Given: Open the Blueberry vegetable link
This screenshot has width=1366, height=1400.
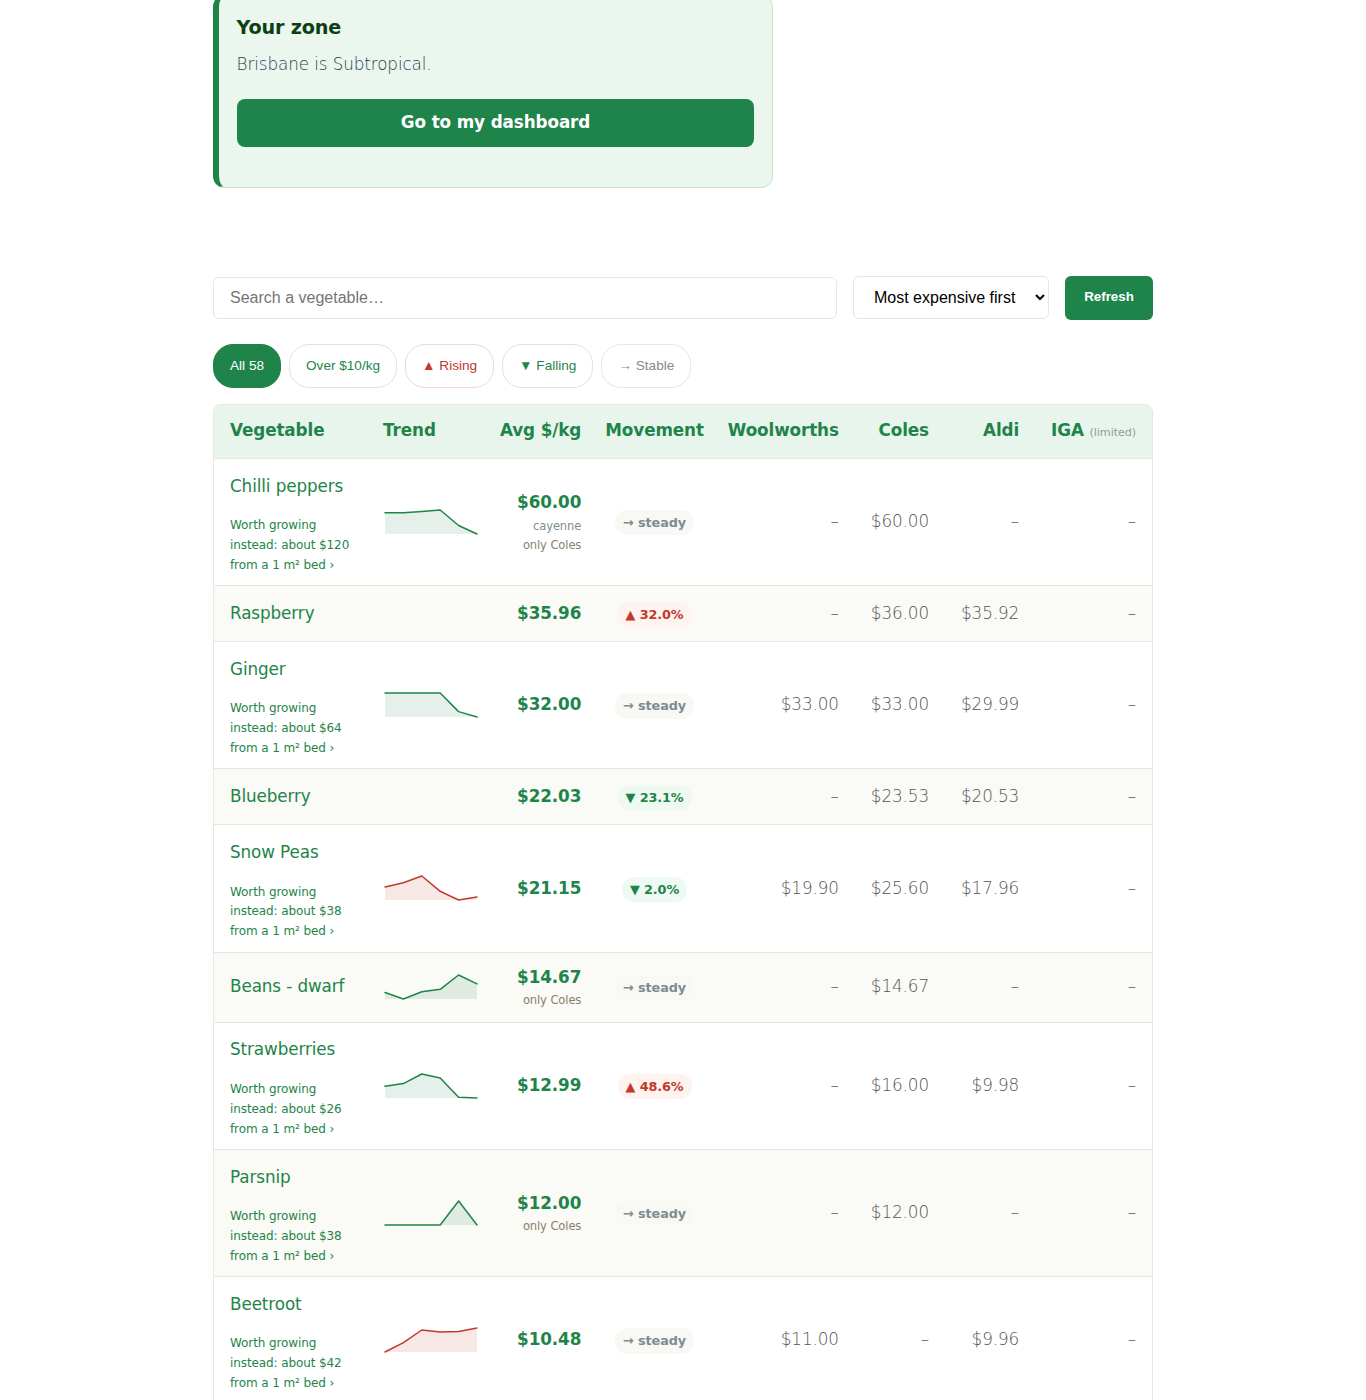Looking at the screenshot, I should [270, 796].
